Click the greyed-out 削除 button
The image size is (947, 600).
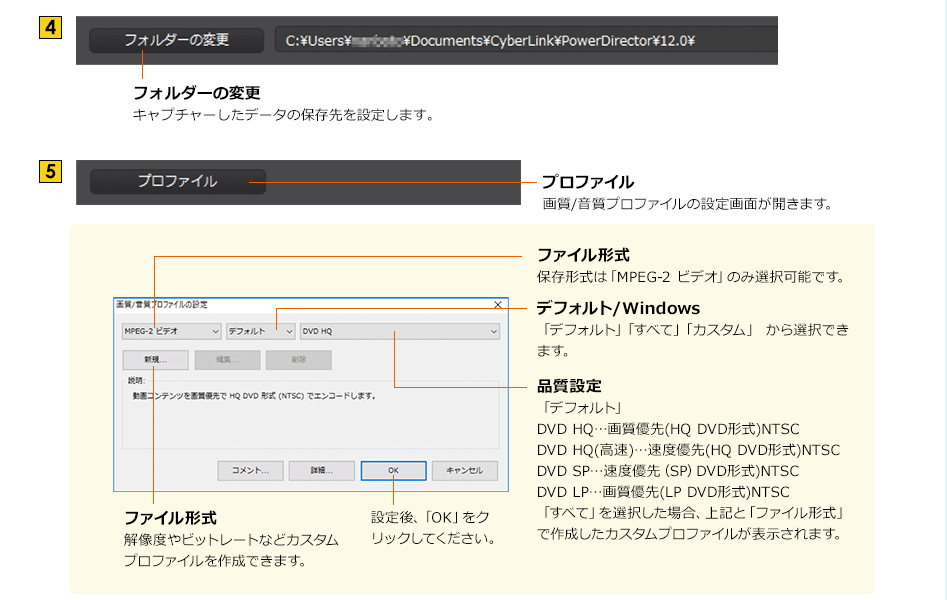coord(298,360)
